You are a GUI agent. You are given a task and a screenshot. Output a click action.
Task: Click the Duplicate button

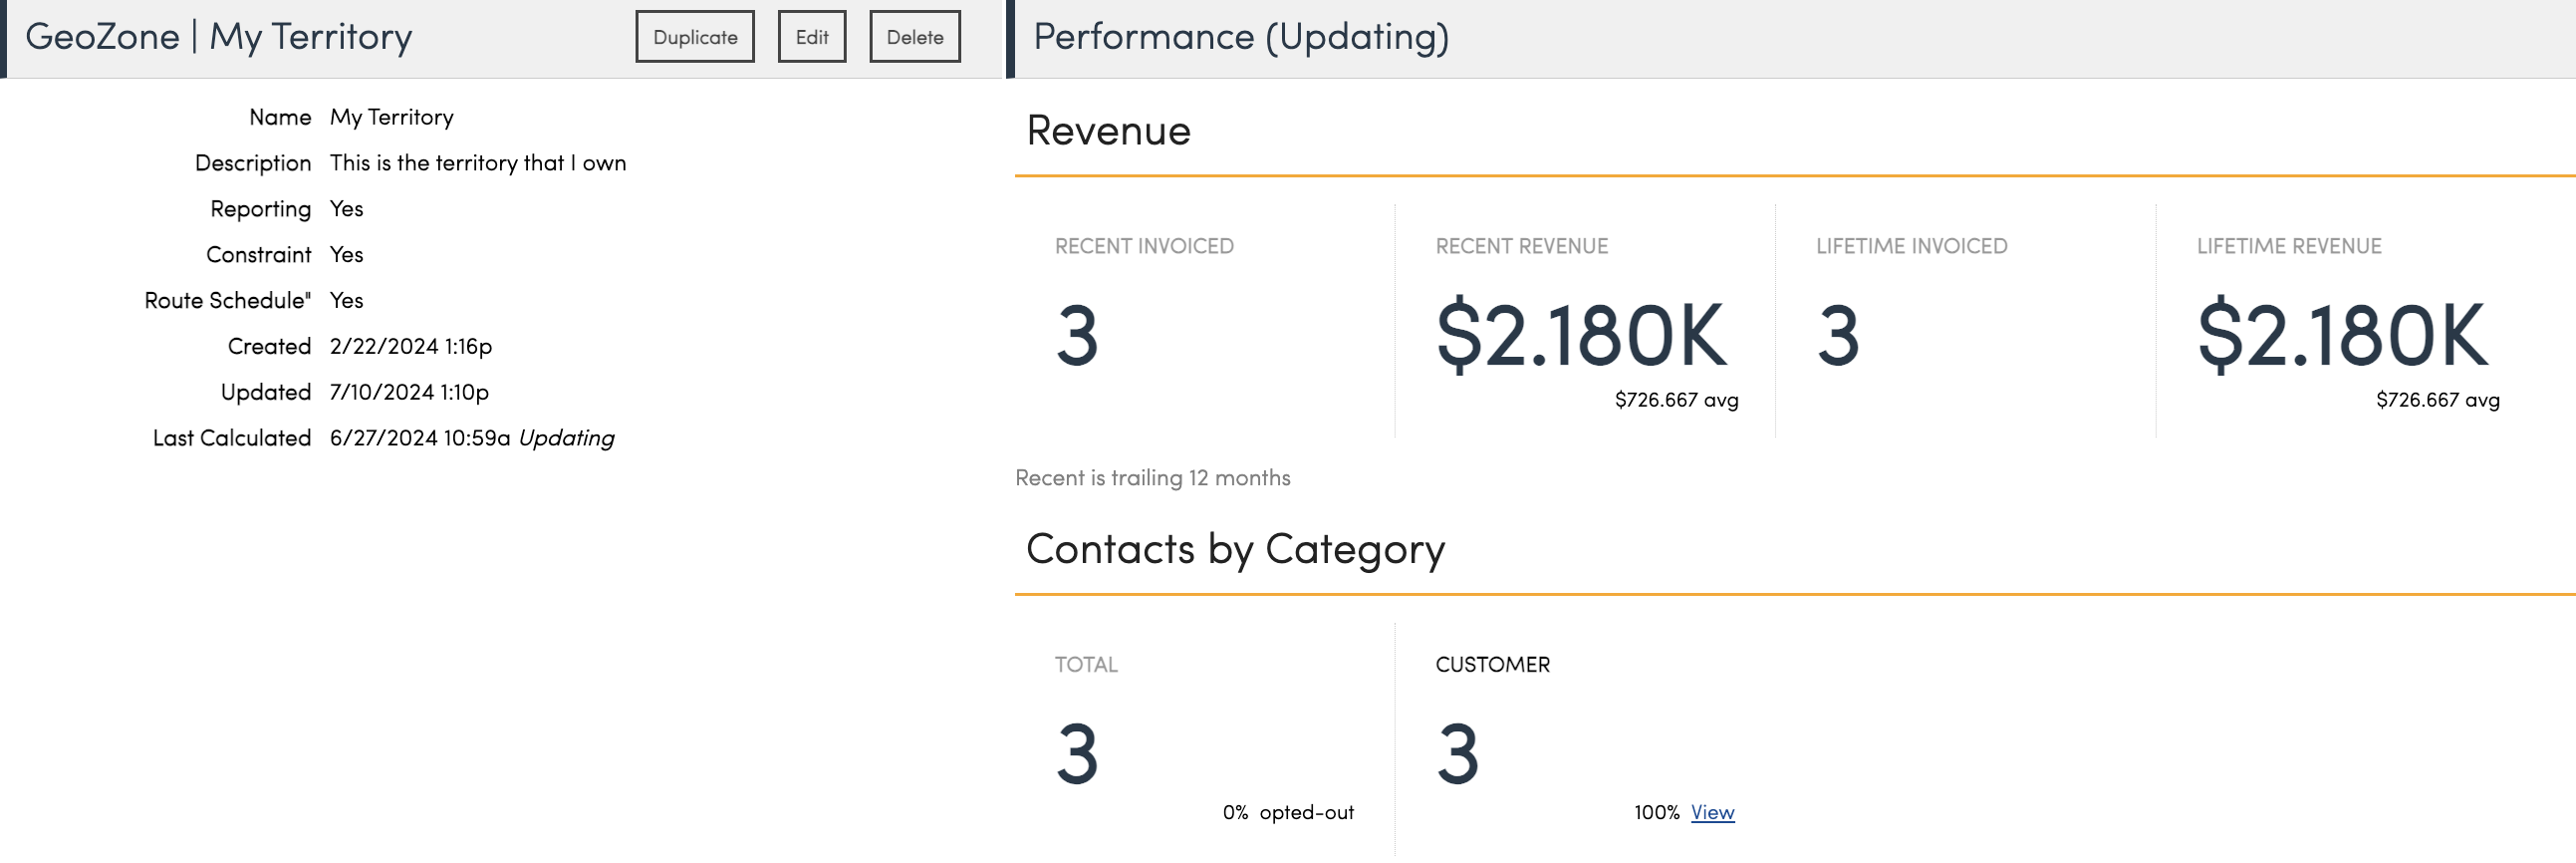click(694, 37)
